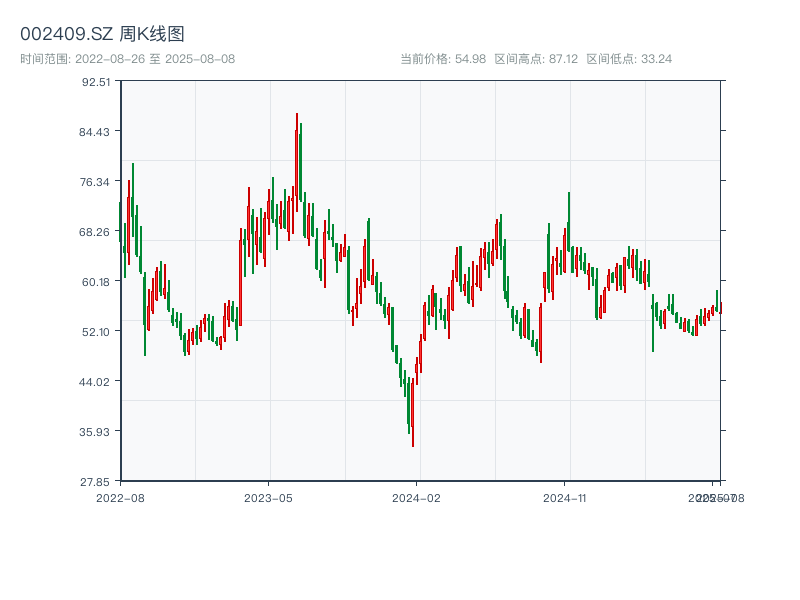
Task: Select the 时间范围 date range text
Action: (x=127, y=59)
